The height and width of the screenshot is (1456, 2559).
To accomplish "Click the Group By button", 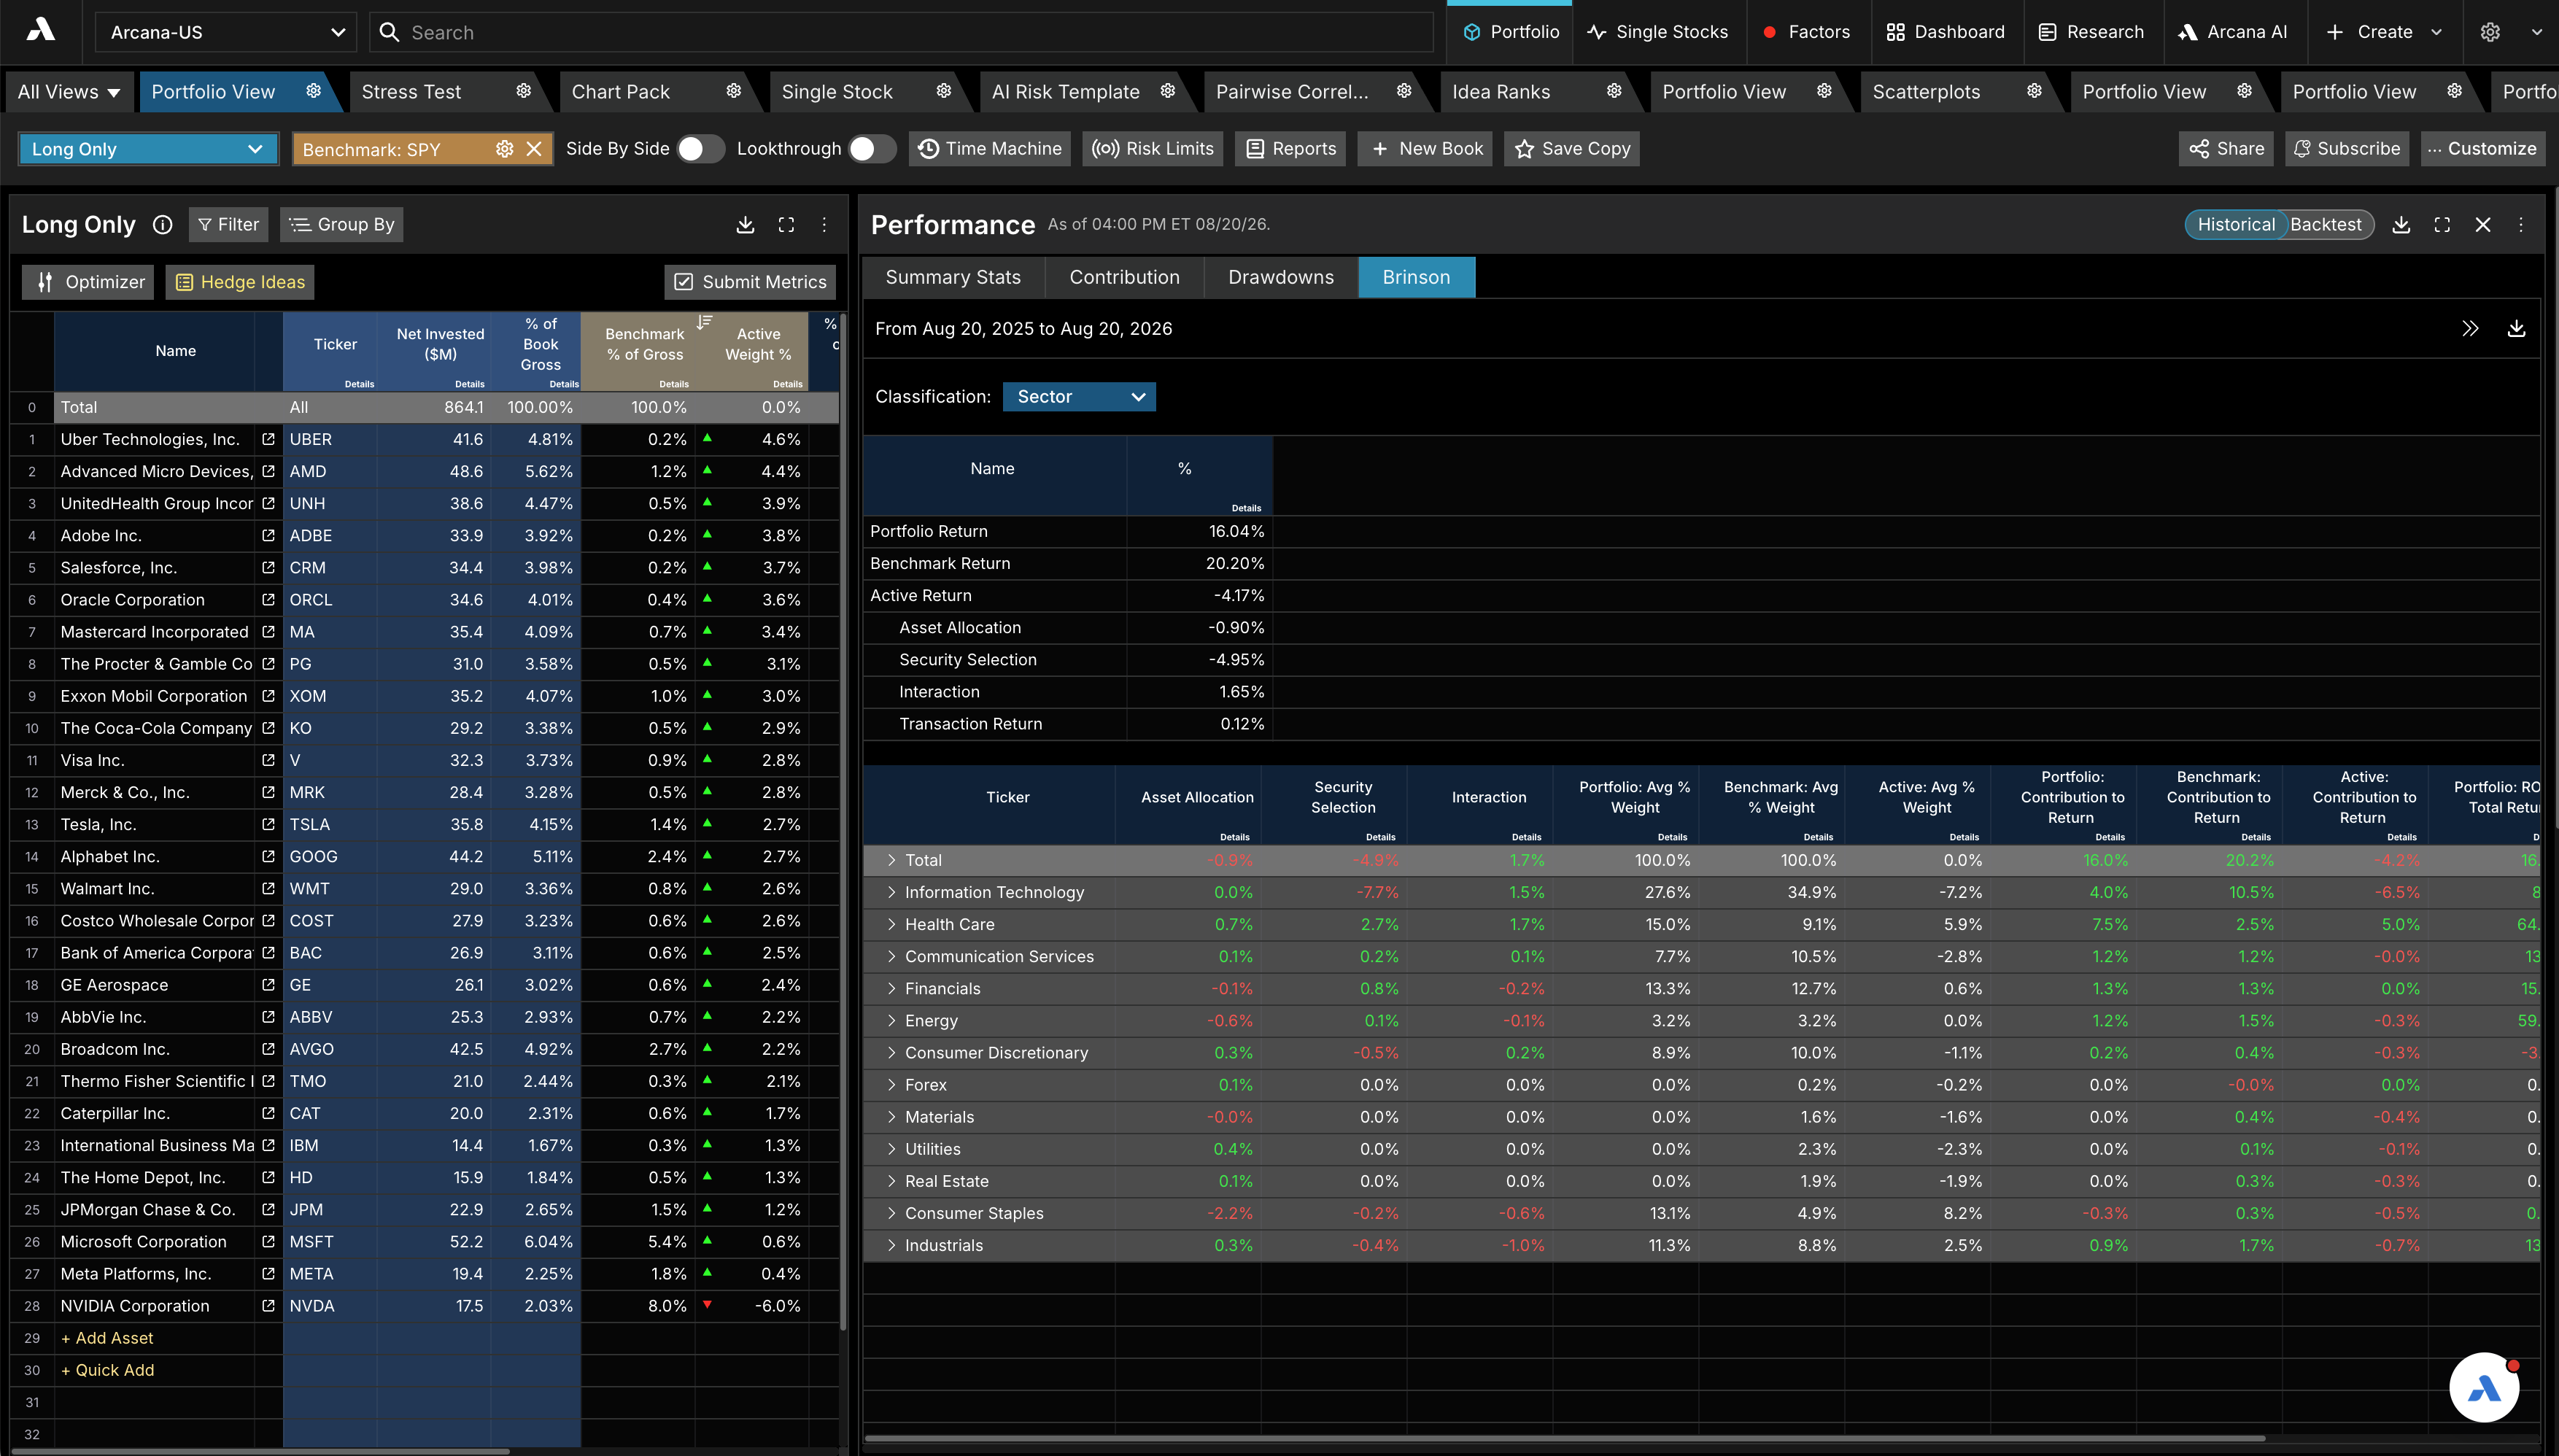I will coord(342,225).
